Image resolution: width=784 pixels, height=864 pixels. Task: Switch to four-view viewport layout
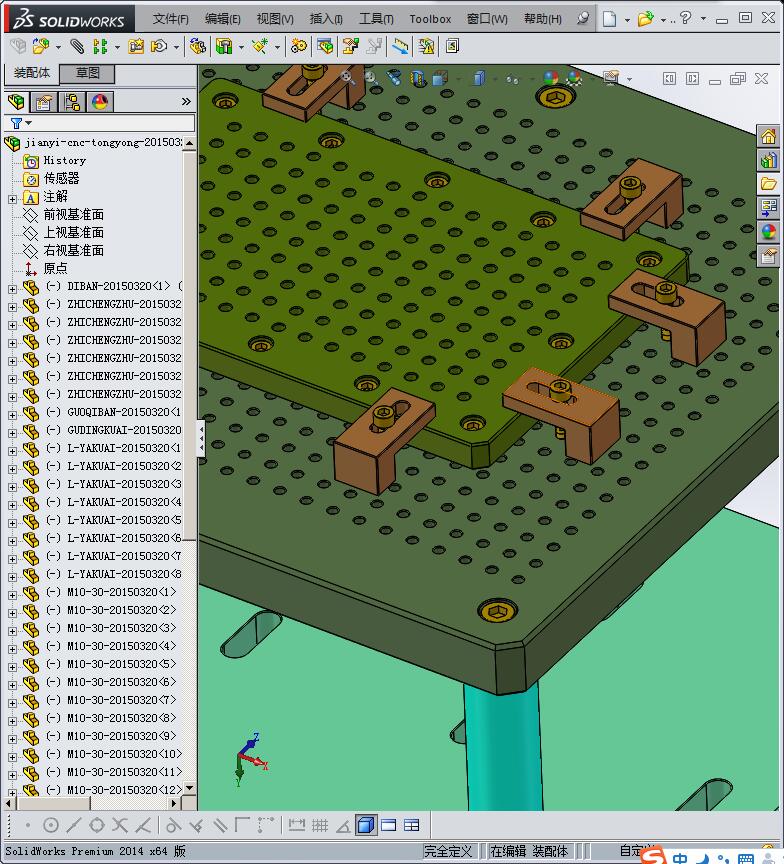412,825
